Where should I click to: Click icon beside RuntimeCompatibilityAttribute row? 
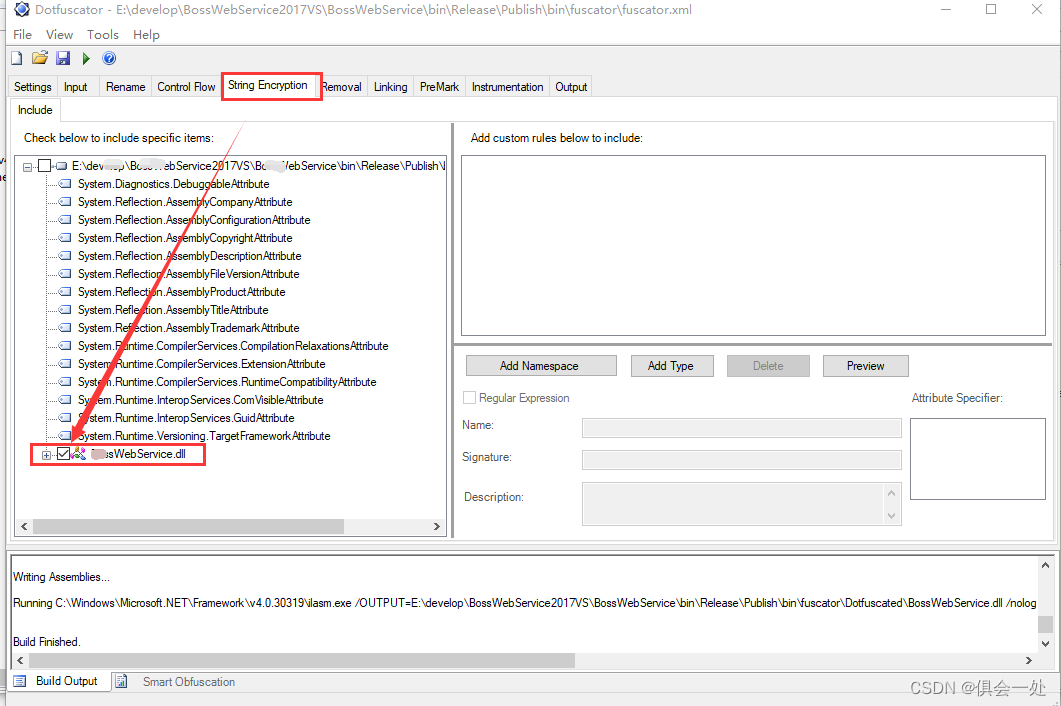[65, 382]
